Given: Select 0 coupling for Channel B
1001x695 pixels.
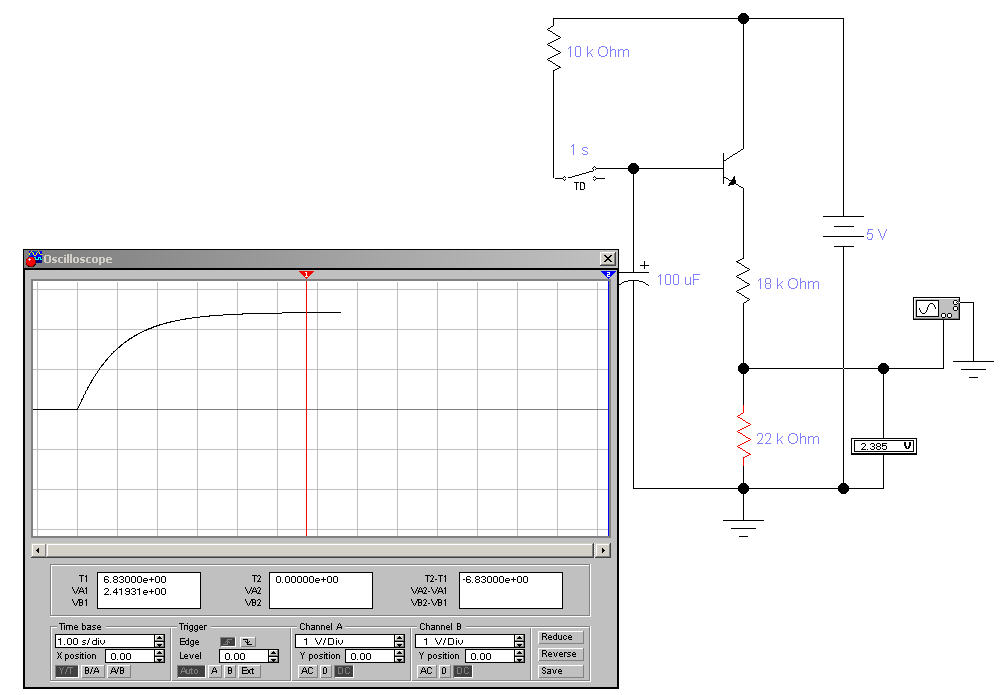Looking at the screenshot, I should [x=444, y=671].
